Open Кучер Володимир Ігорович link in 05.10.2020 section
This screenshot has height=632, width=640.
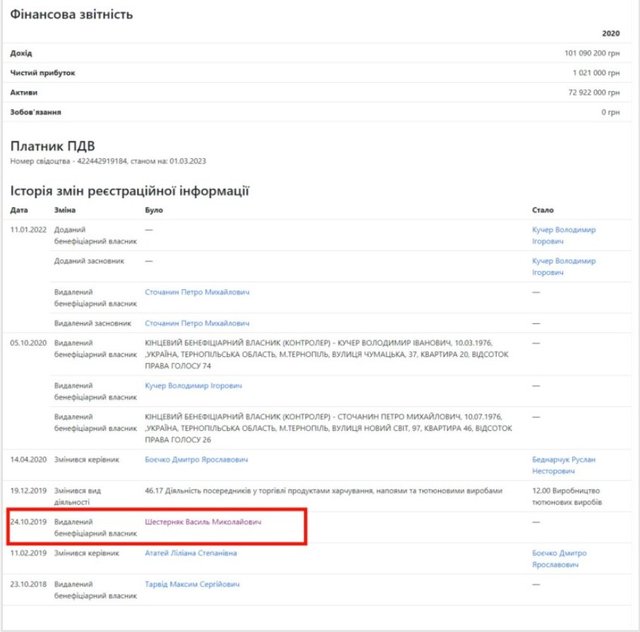click(x=193, y=385)
